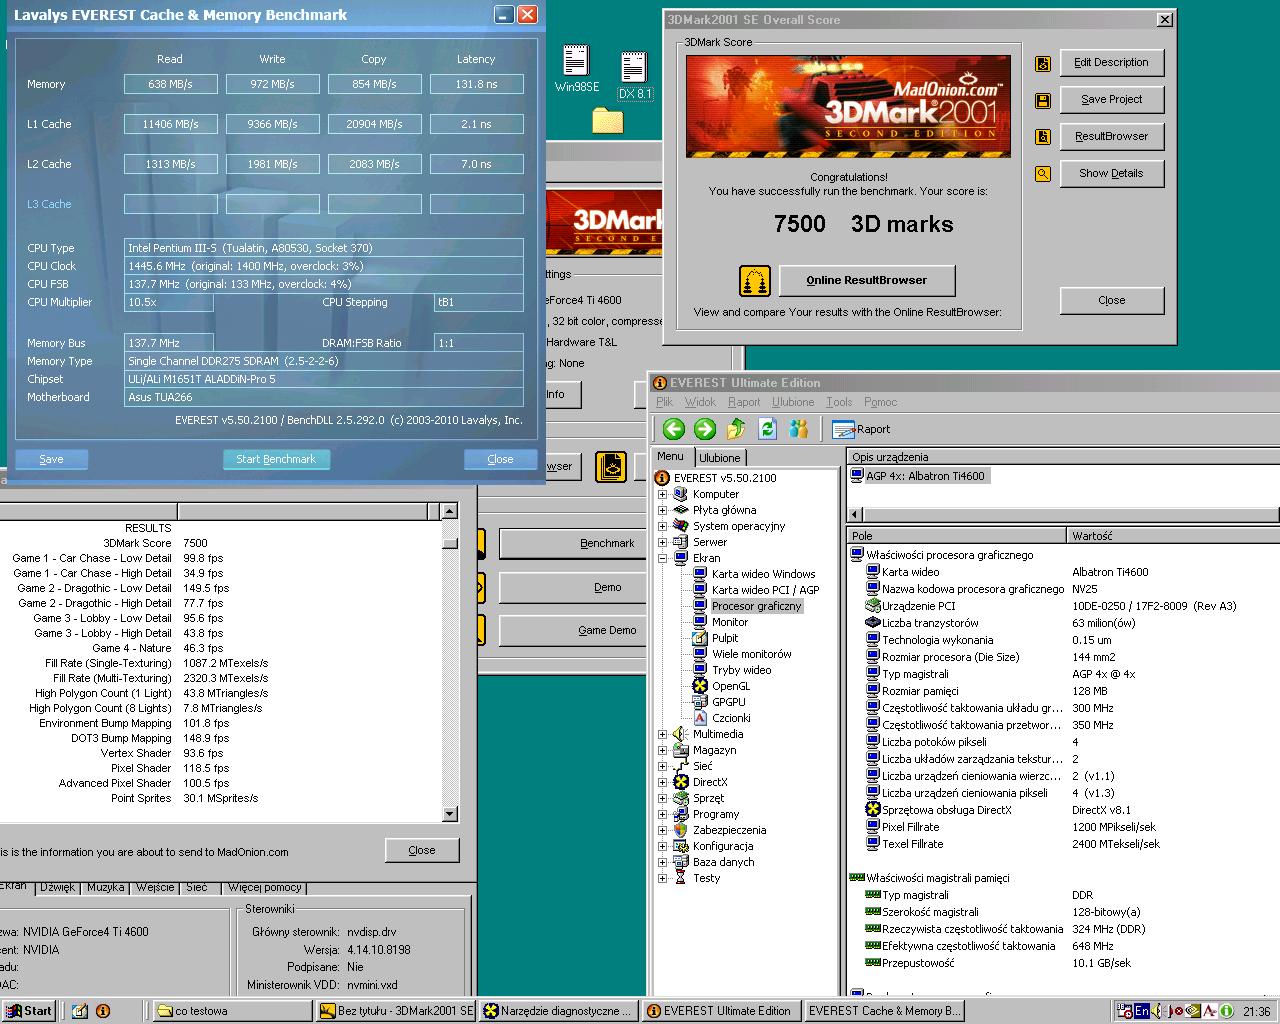Open the Widok menu in EVEREST

tap(700, 402)
